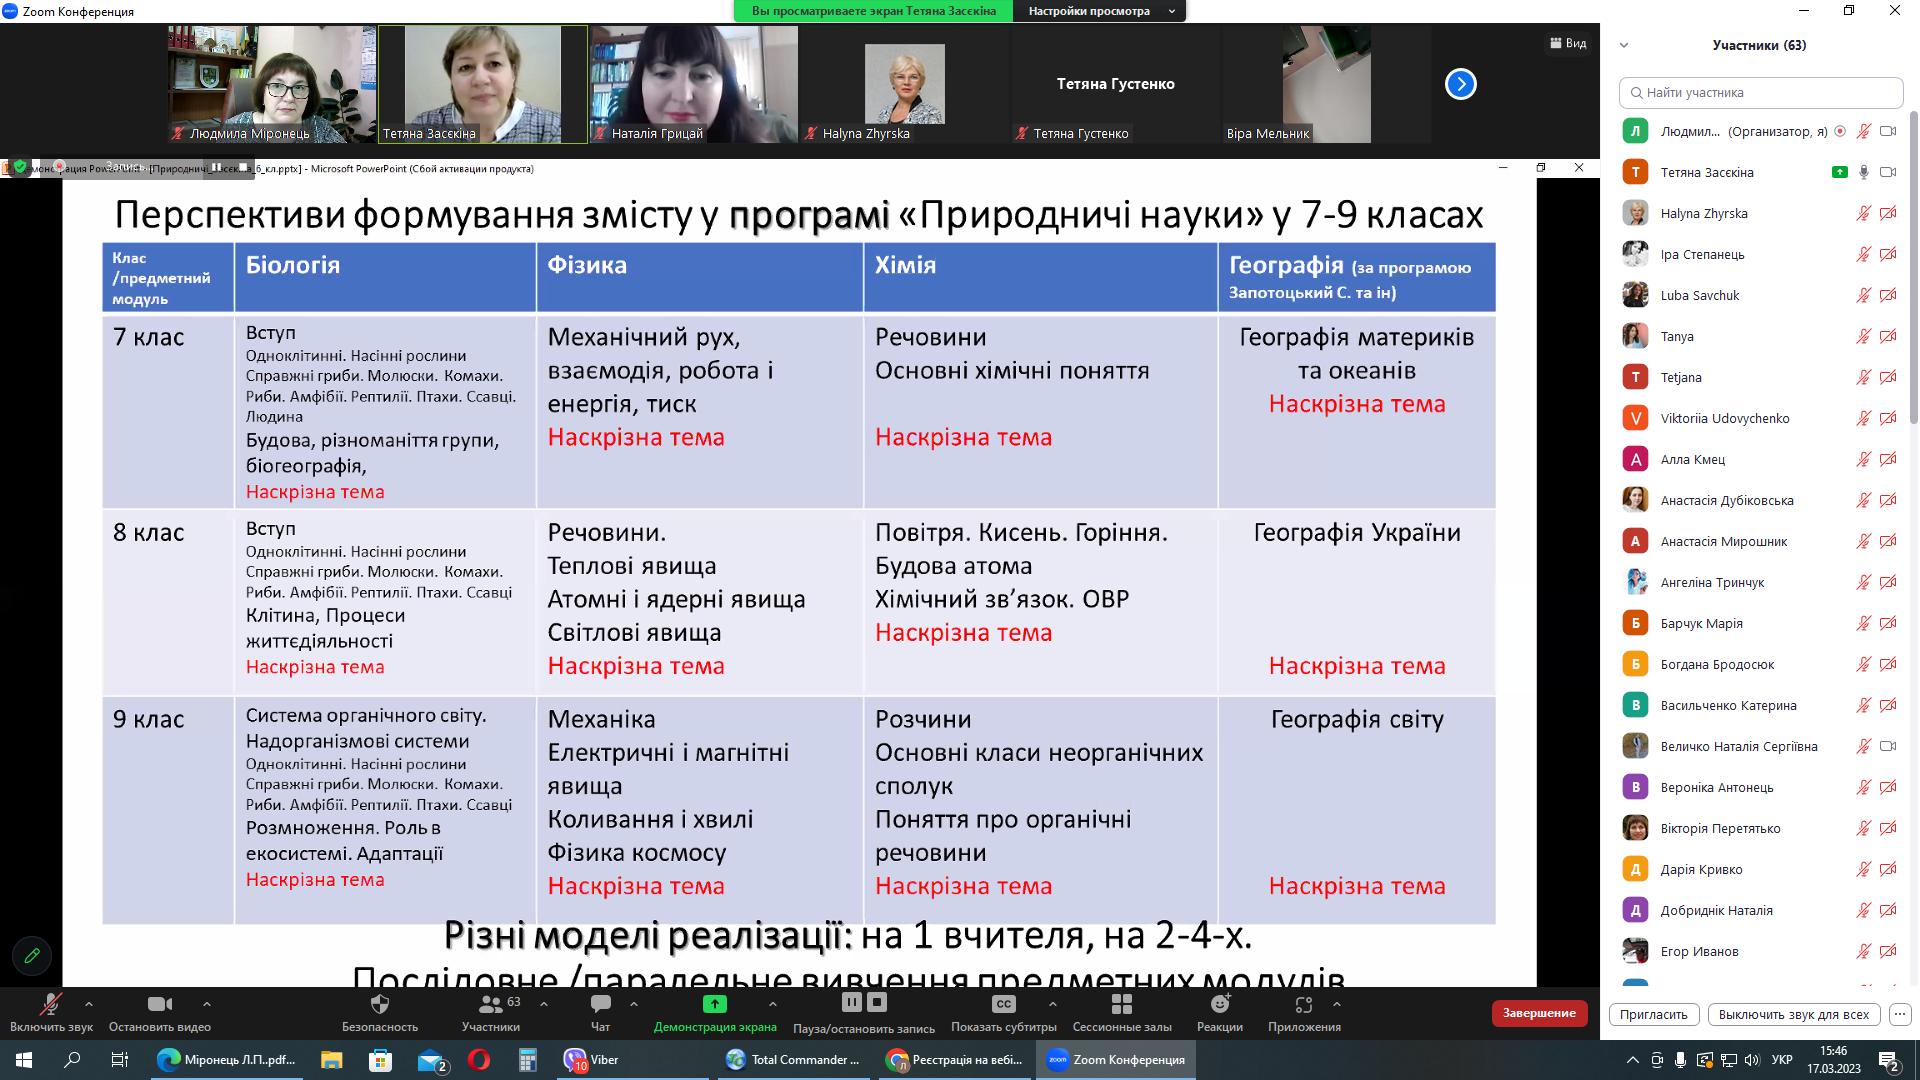Viewport: 1920px width, 1080px height.
Task: Click the green annotation pencil icon
Action: pos(32,955)
